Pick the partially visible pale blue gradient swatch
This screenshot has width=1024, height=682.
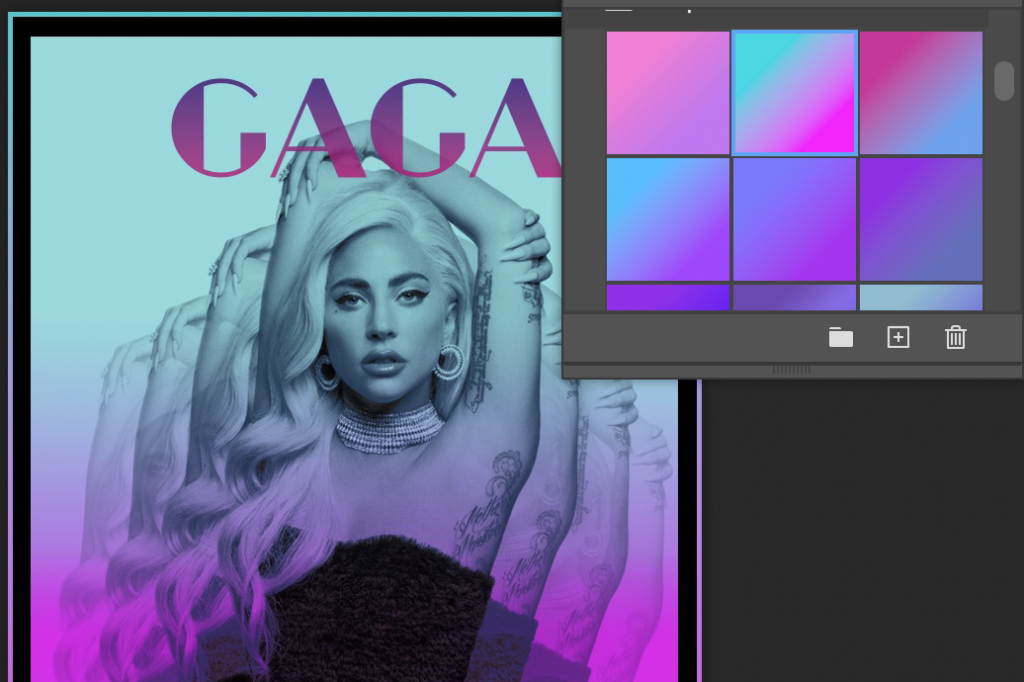pos(921,297)
